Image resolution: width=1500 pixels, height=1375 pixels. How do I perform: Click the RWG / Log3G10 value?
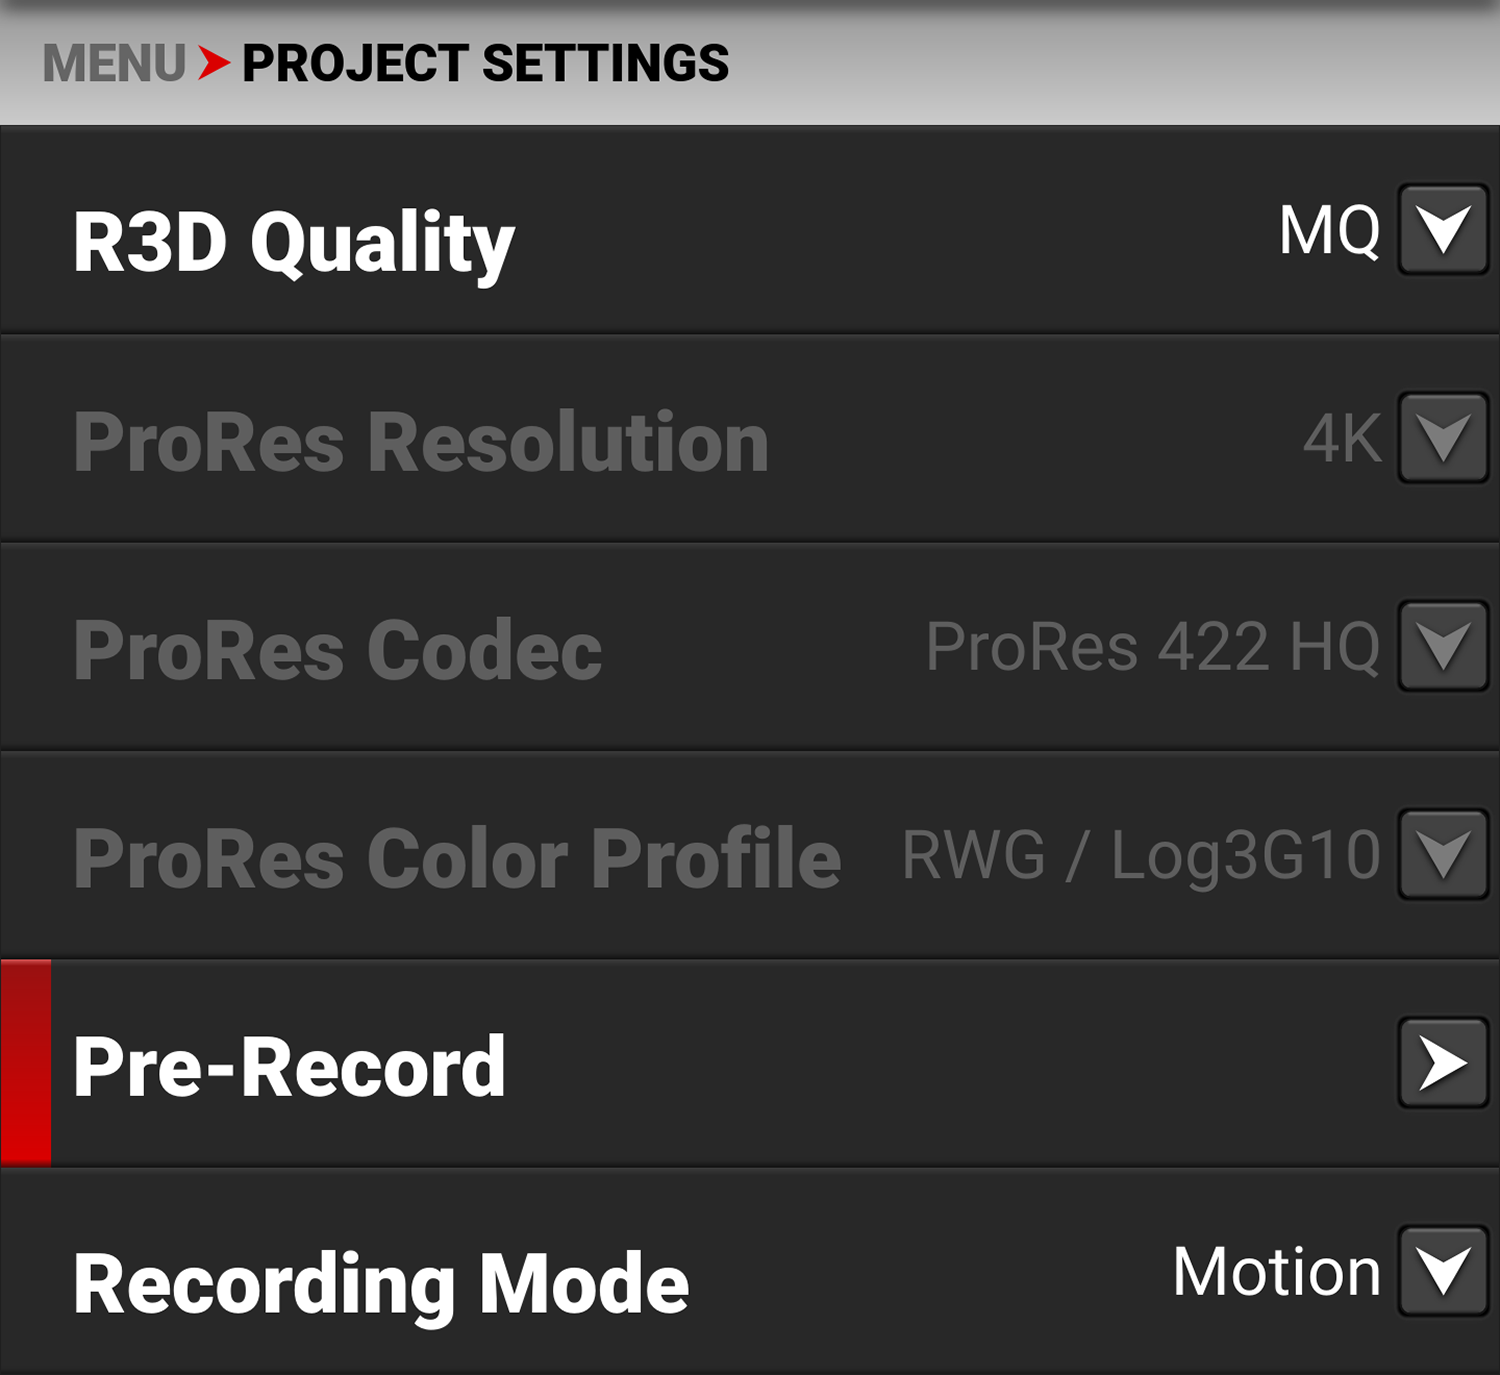click(1141, 856)
